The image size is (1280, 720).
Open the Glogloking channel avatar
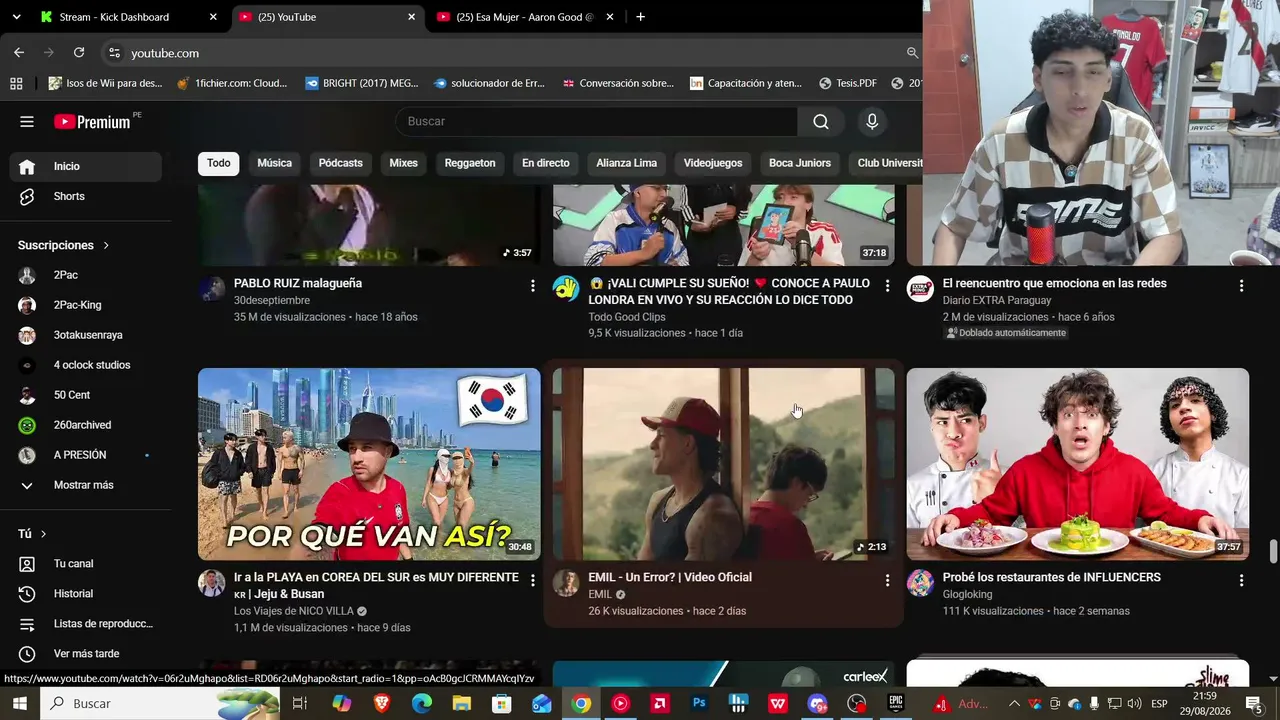point(920,583)
